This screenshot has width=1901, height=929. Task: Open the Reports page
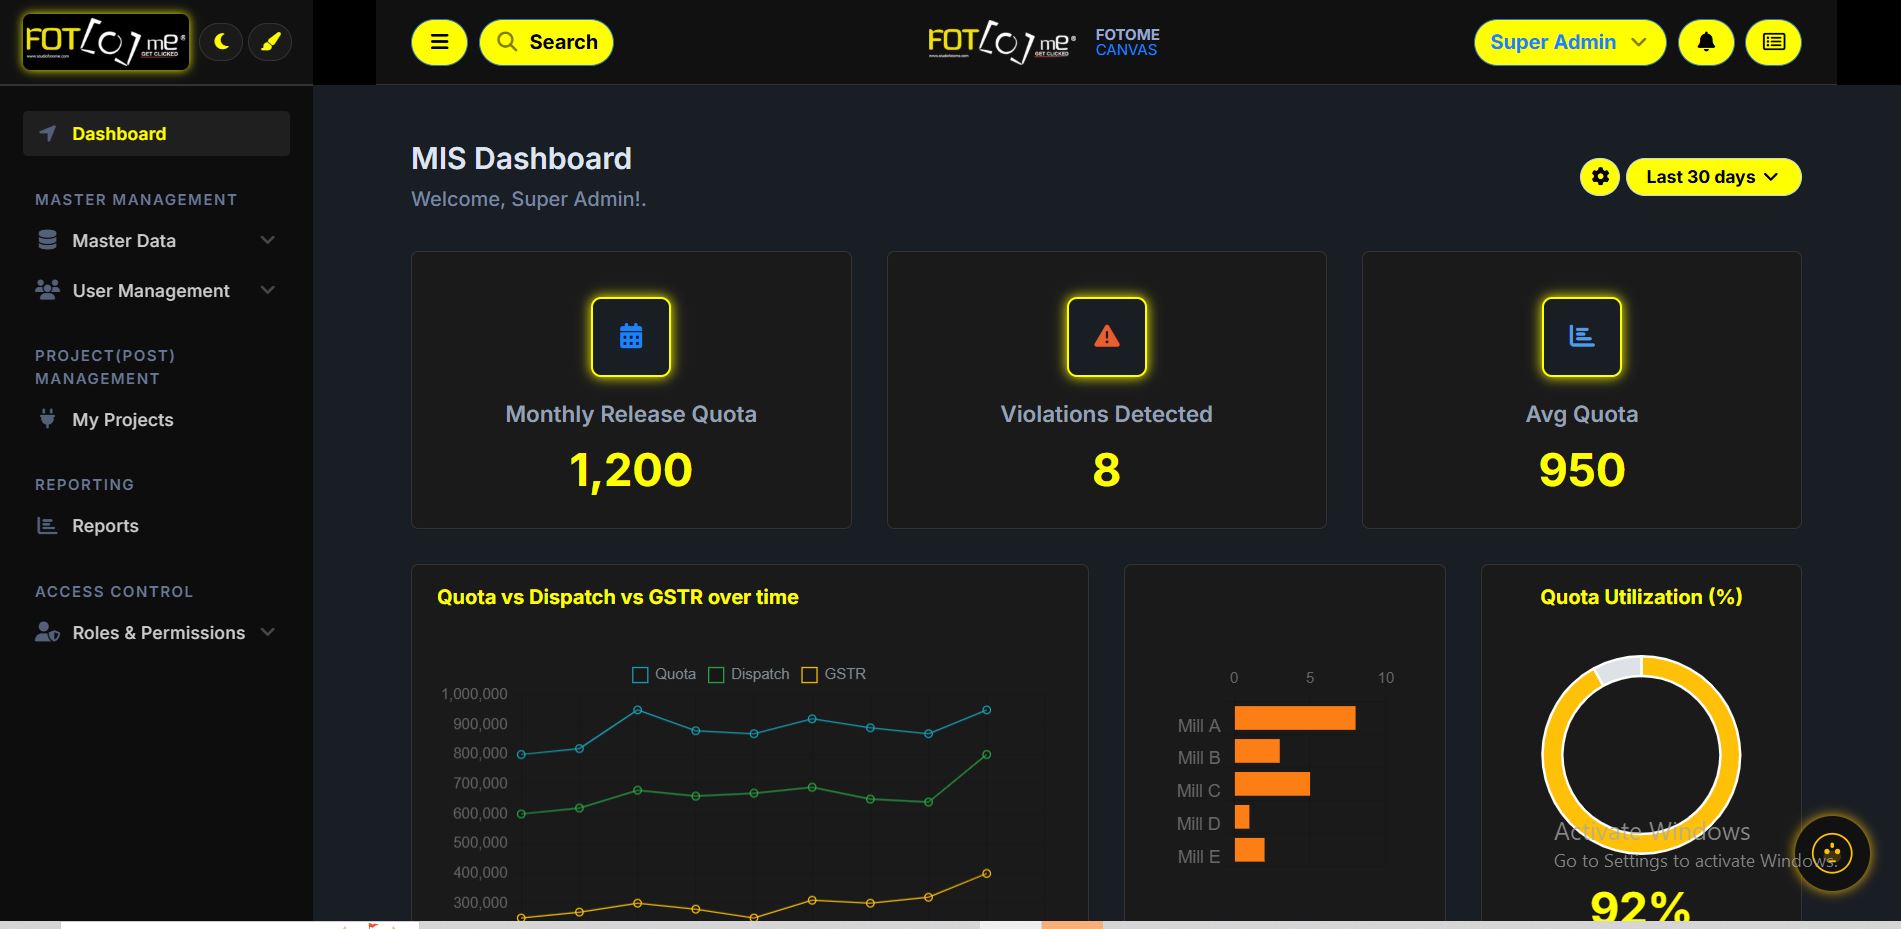pos(105,526)
